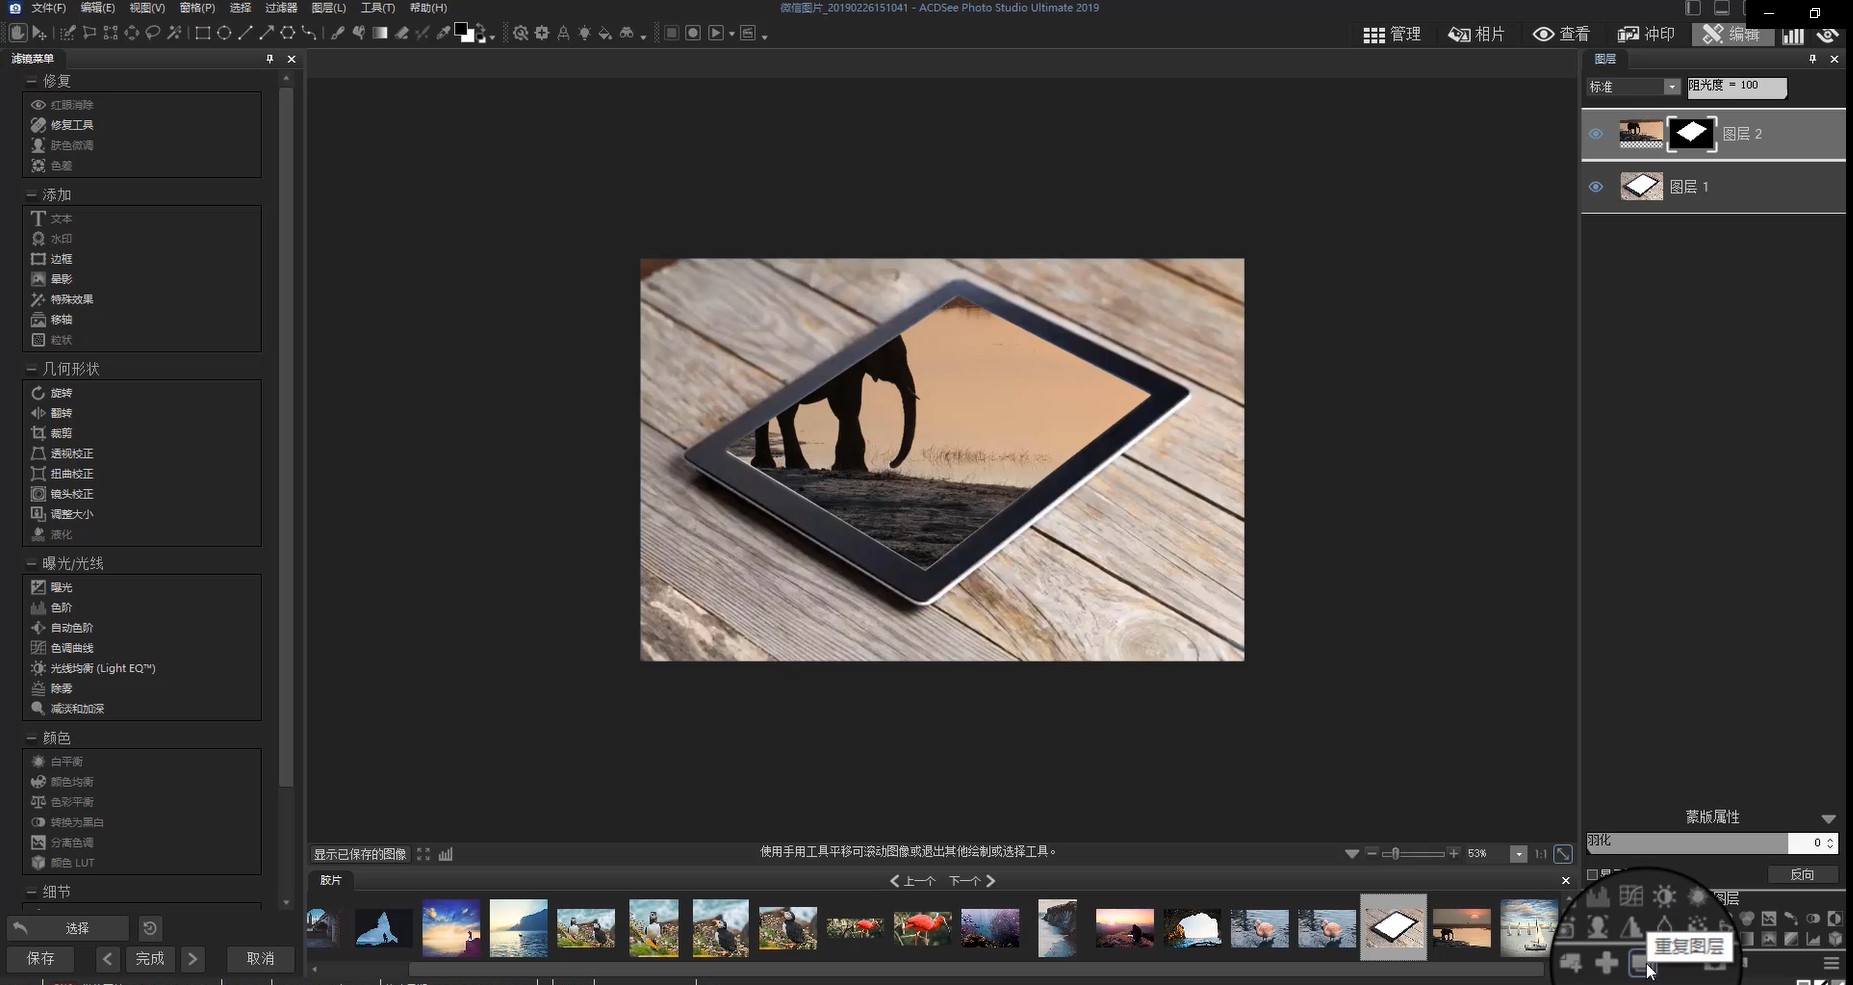Select the Eyedropper color picker tool
The width and height of the screenshot is (1853, 985).
coord(443,33)
